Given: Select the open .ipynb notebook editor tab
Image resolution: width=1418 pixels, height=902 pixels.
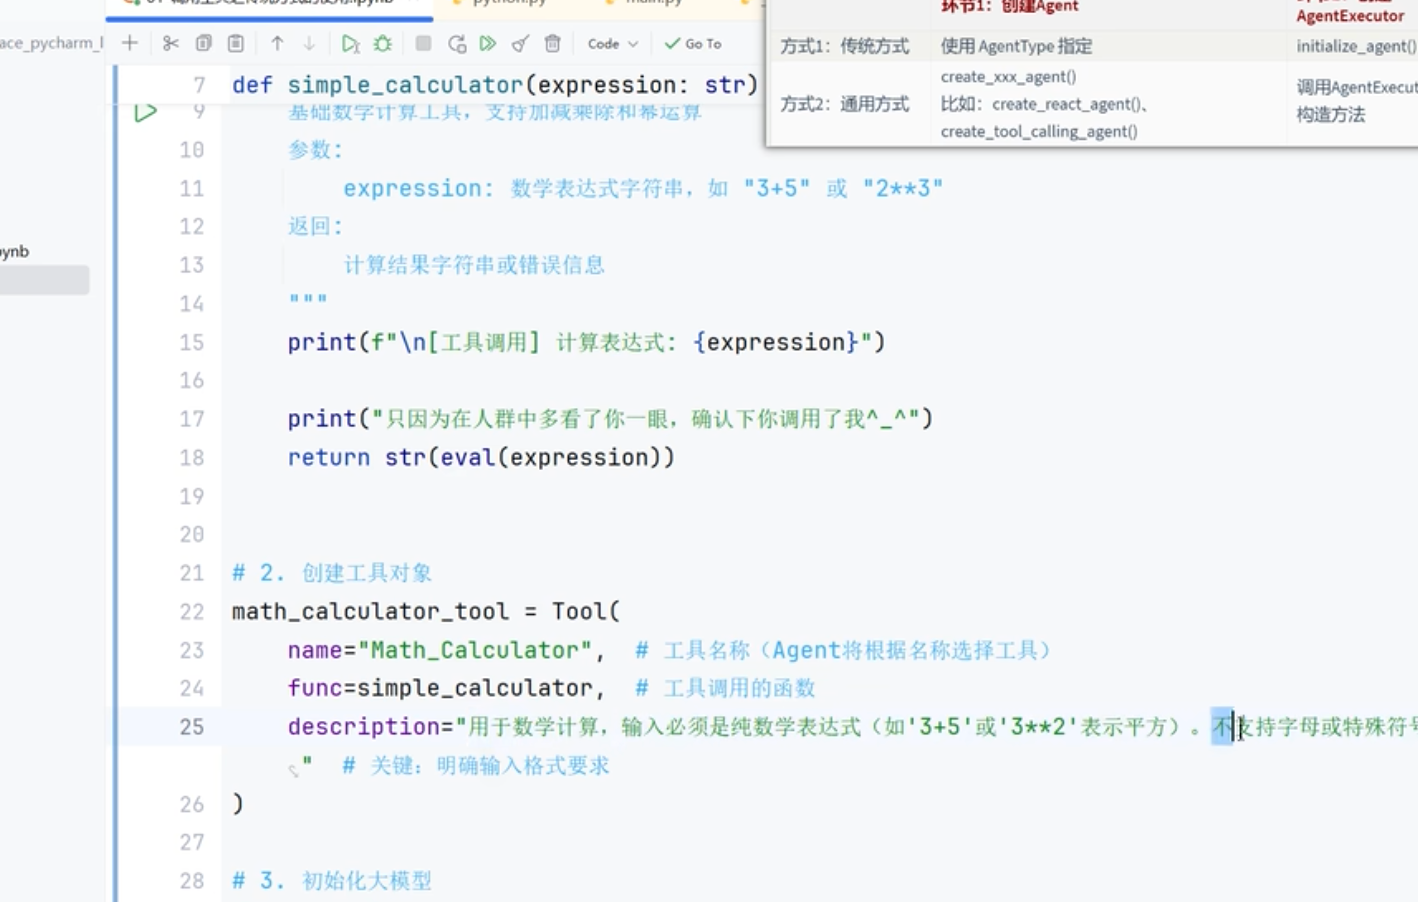Looking at the screenshot, I should coord(270,4).
